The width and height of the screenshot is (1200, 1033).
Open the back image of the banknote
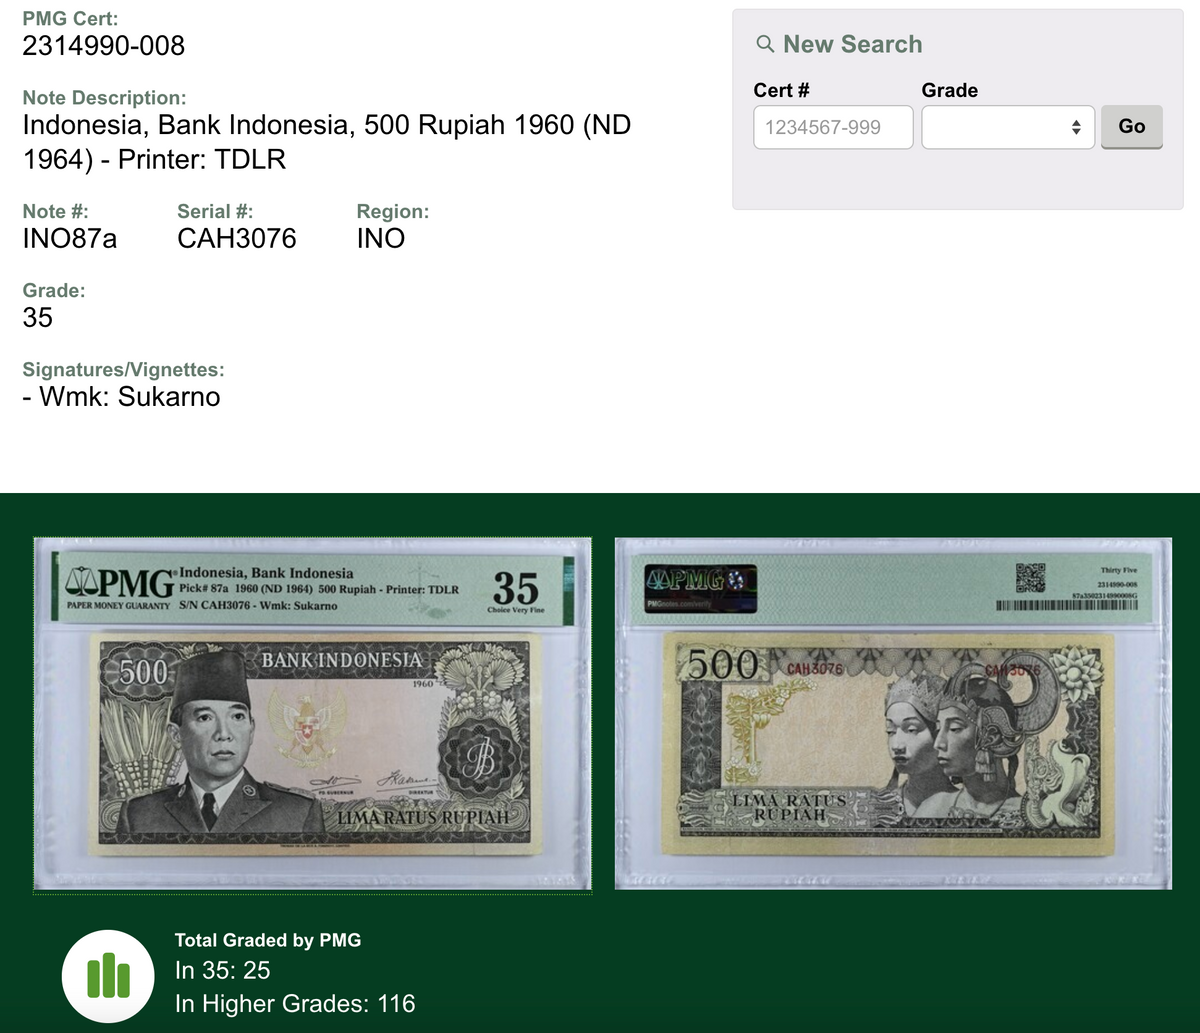(x=893, y=714)
